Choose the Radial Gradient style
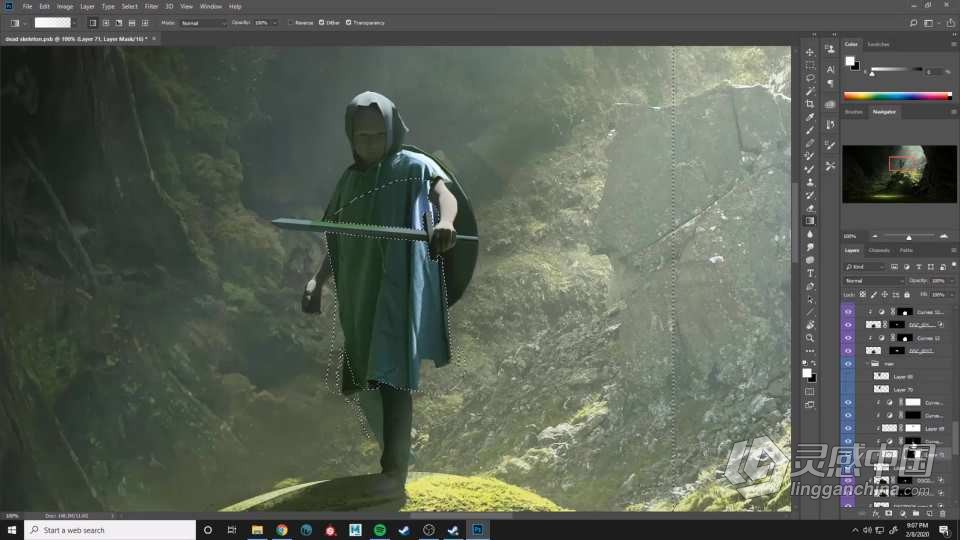The image size is (960, 540). pyautogui.click(x=106, y=23)
